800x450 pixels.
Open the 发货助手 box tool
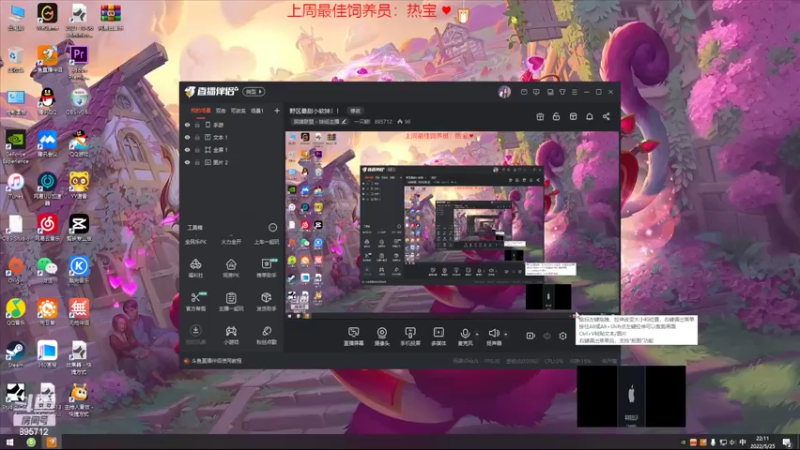(x=266, y=301)
